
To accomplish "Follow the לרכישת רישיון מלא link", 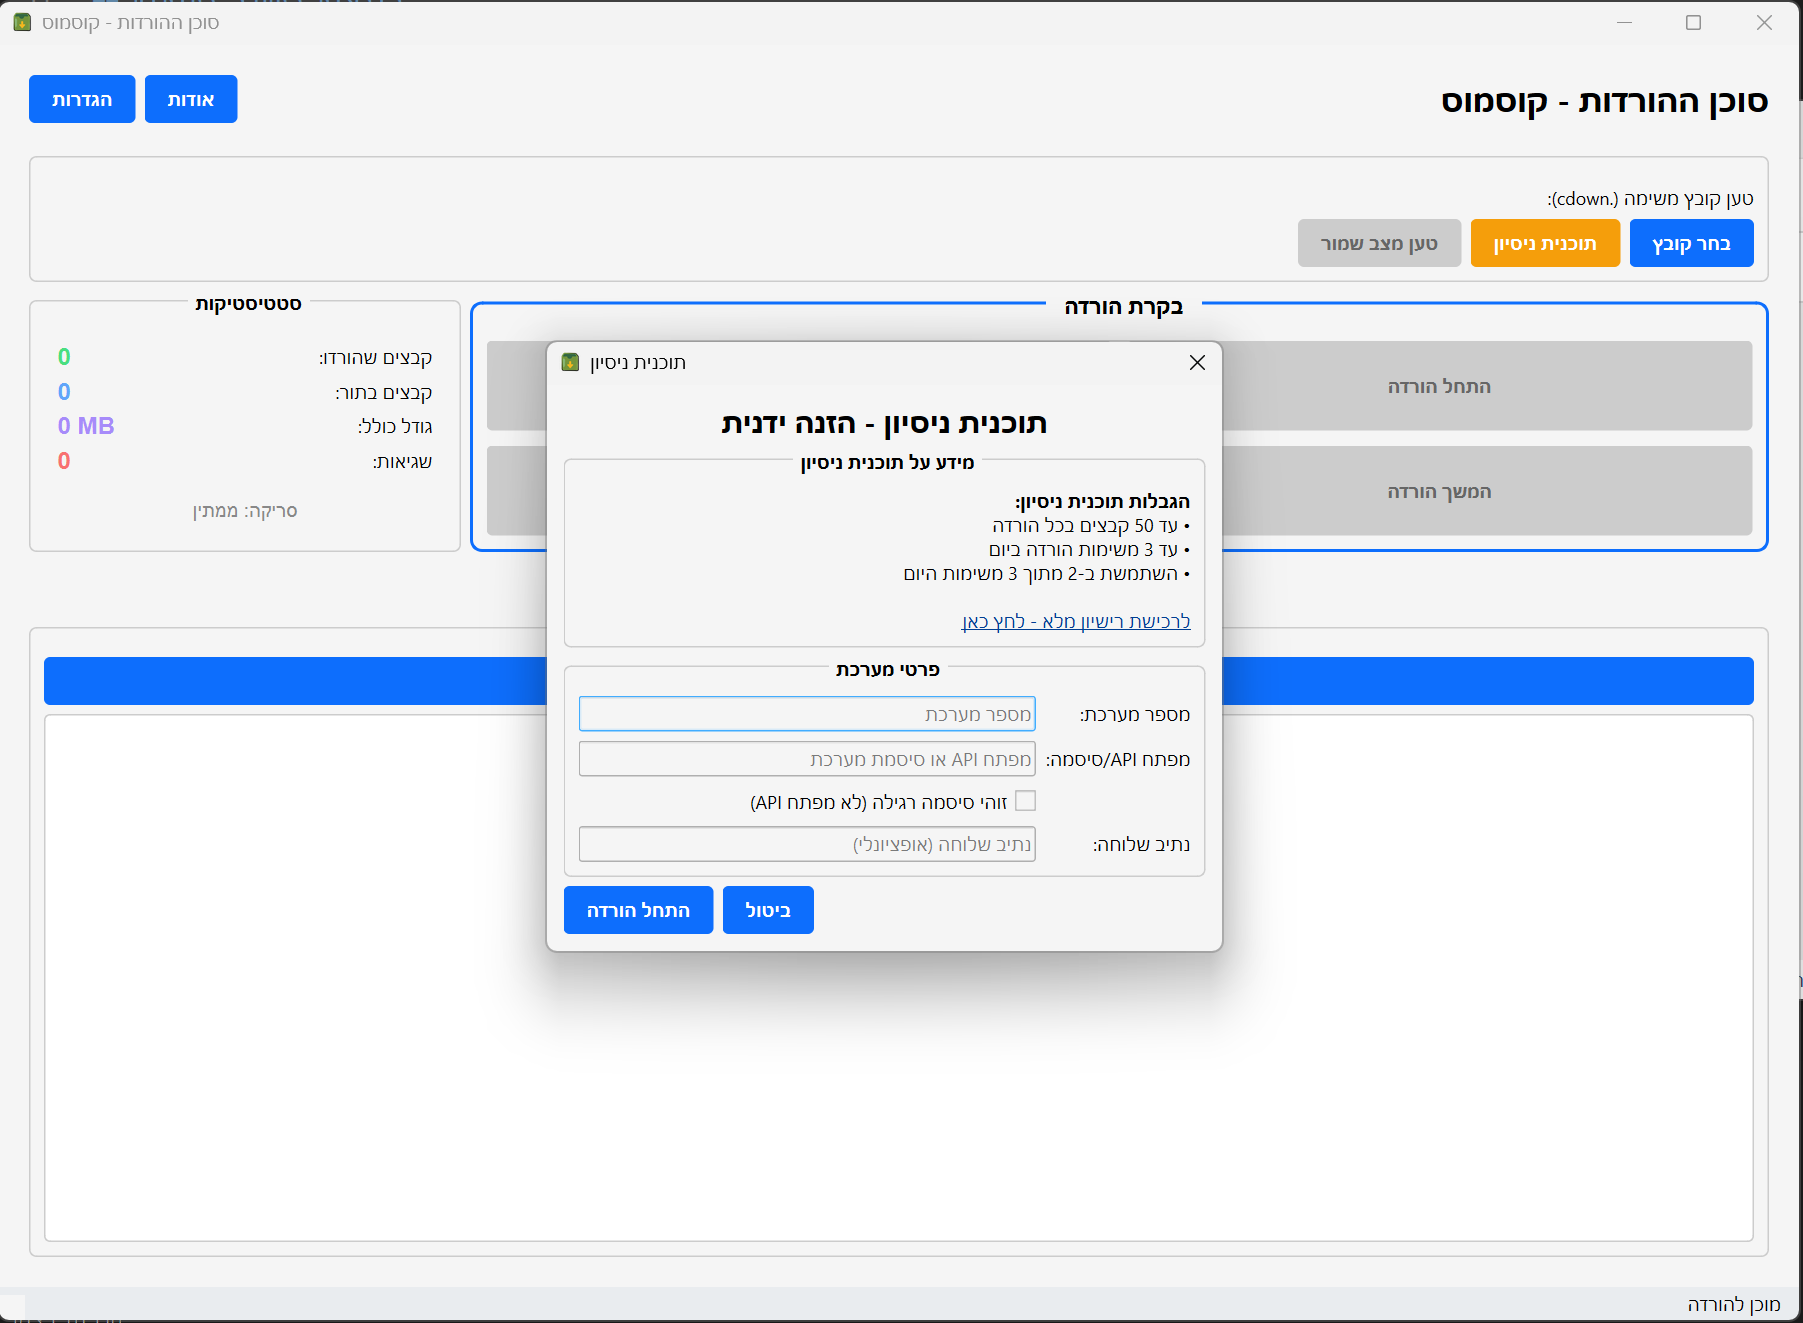I will point(1075,621).
